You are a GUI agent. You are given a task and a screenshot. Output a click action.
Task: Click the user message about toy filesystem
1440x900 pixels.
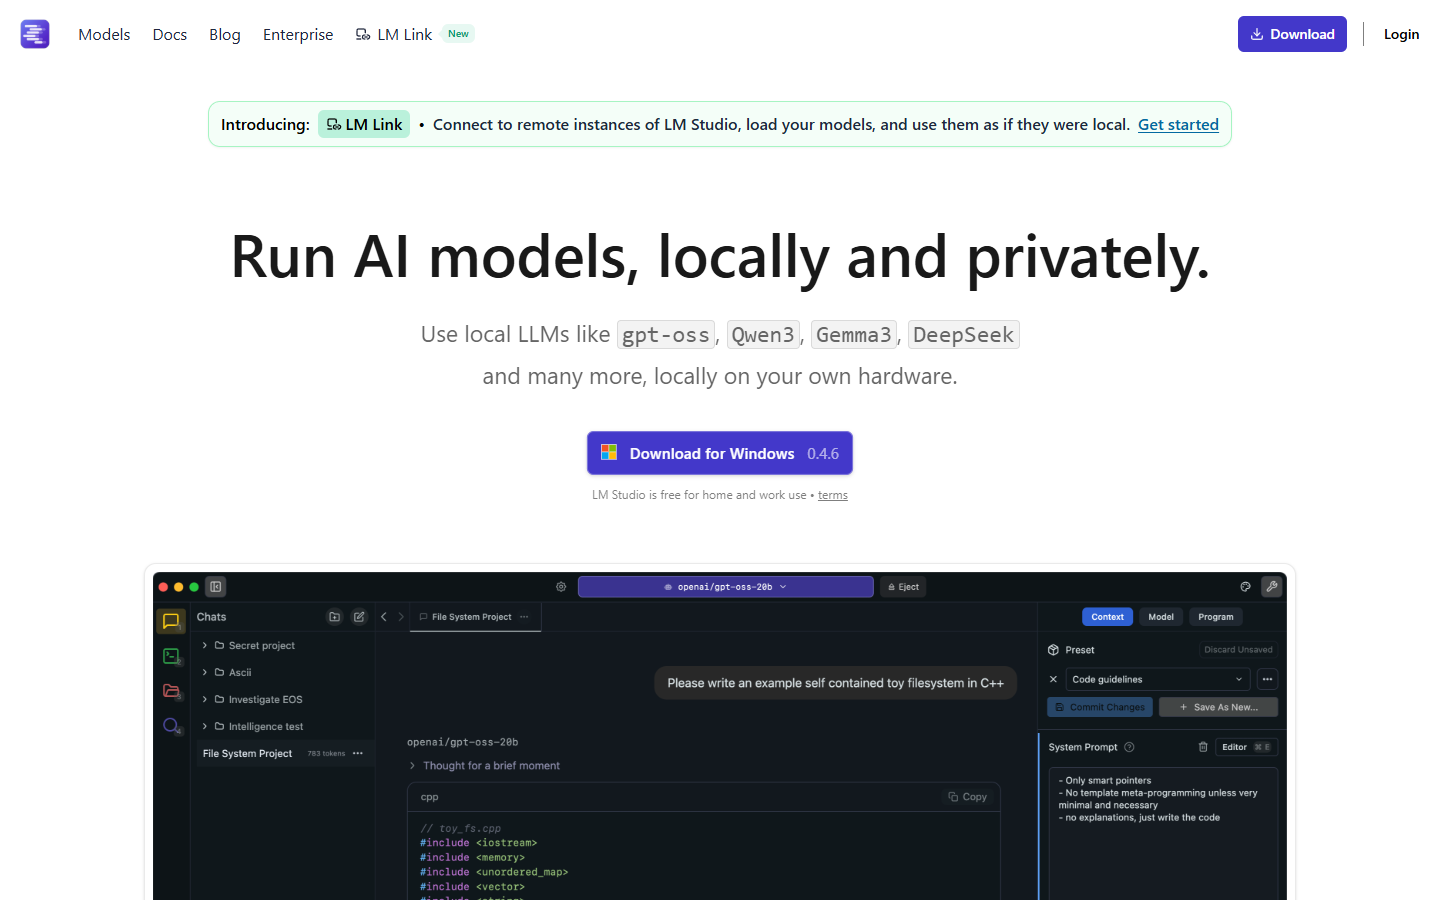(x=835, y=683)
